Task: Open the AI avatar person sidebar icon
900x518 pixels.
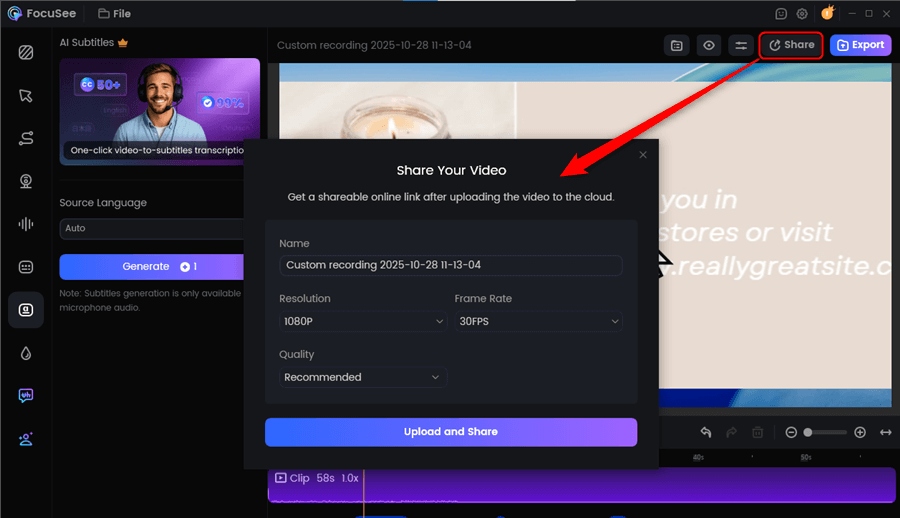Action: click(26, 439)
